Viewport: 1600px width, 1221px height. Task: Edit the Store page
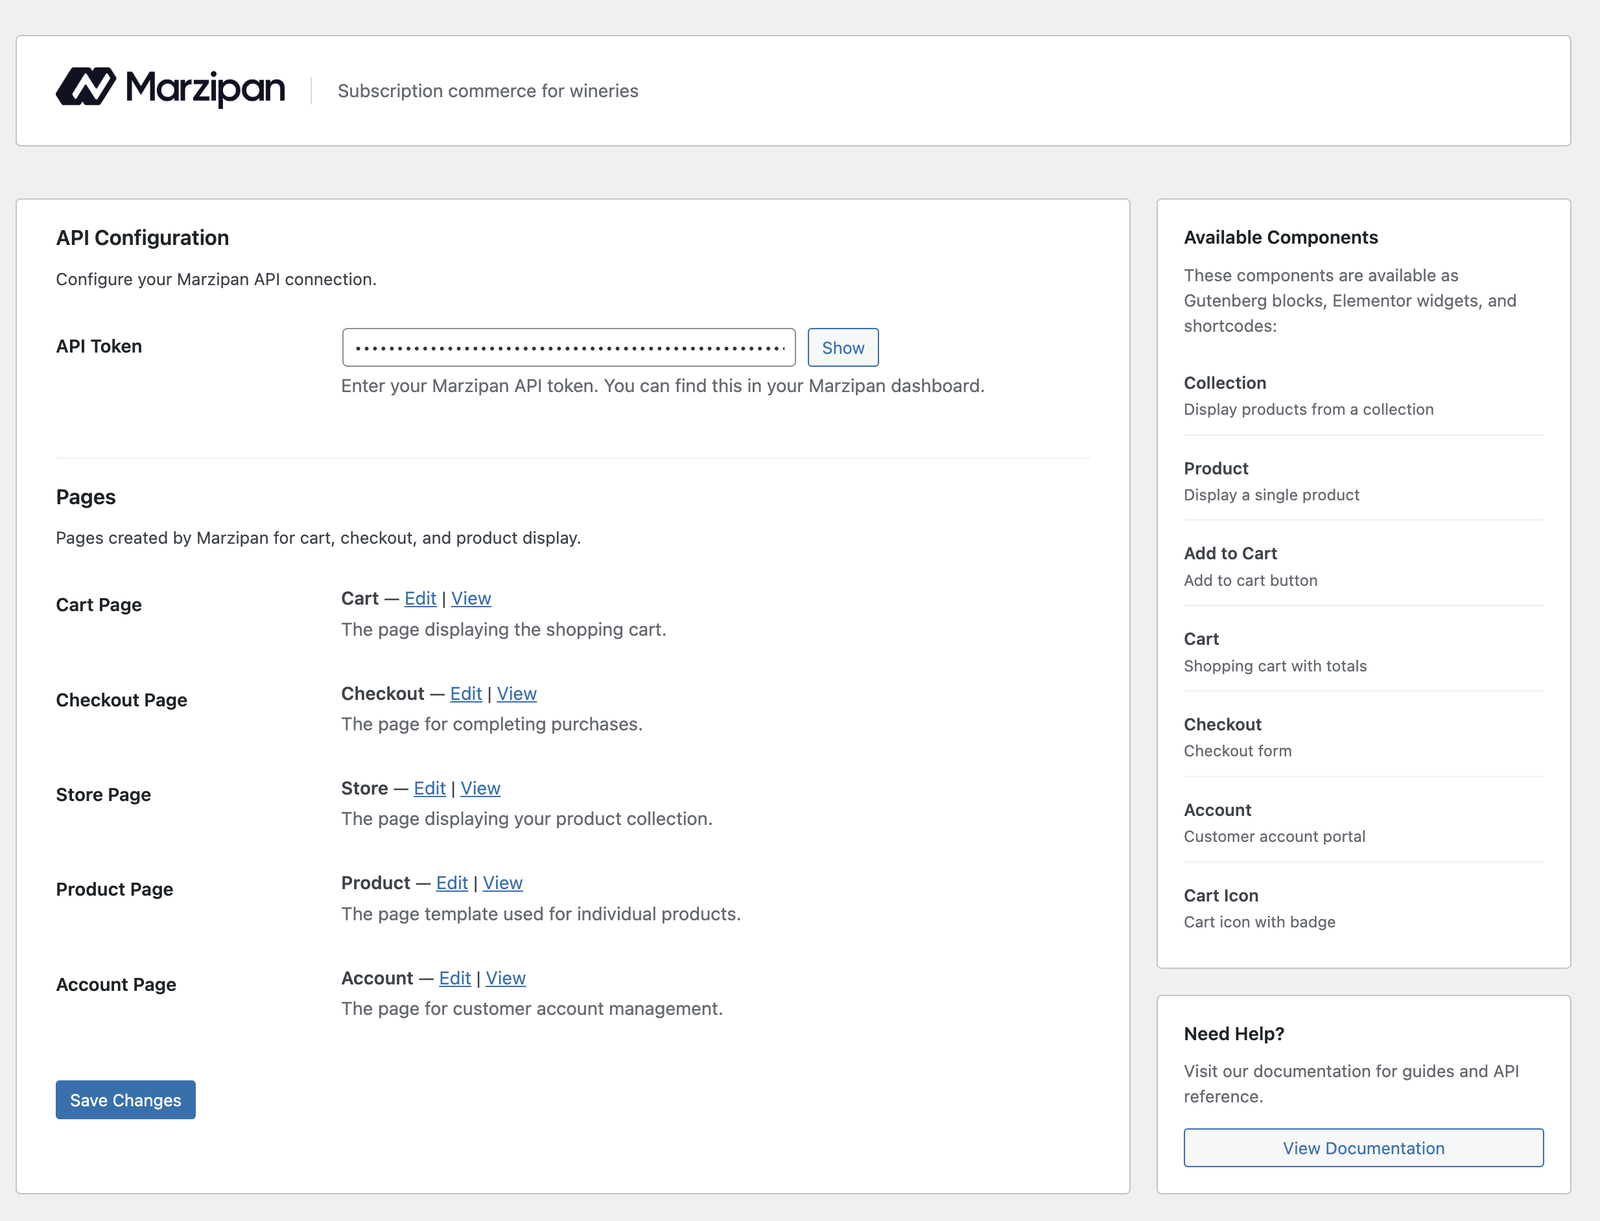click(429, 789)
